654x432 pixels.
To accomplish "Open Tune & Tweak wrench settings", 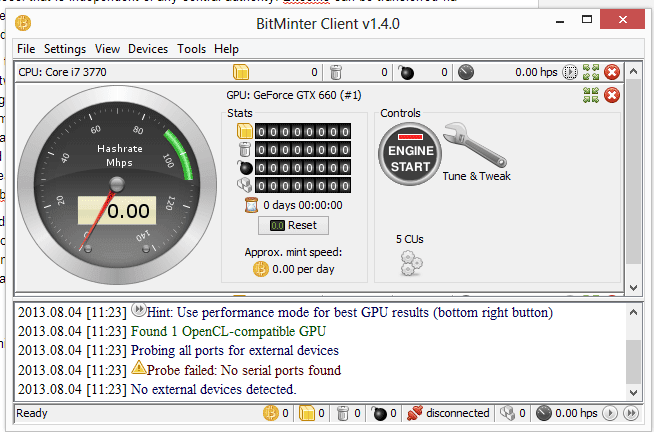I will (x=475, y=144).
